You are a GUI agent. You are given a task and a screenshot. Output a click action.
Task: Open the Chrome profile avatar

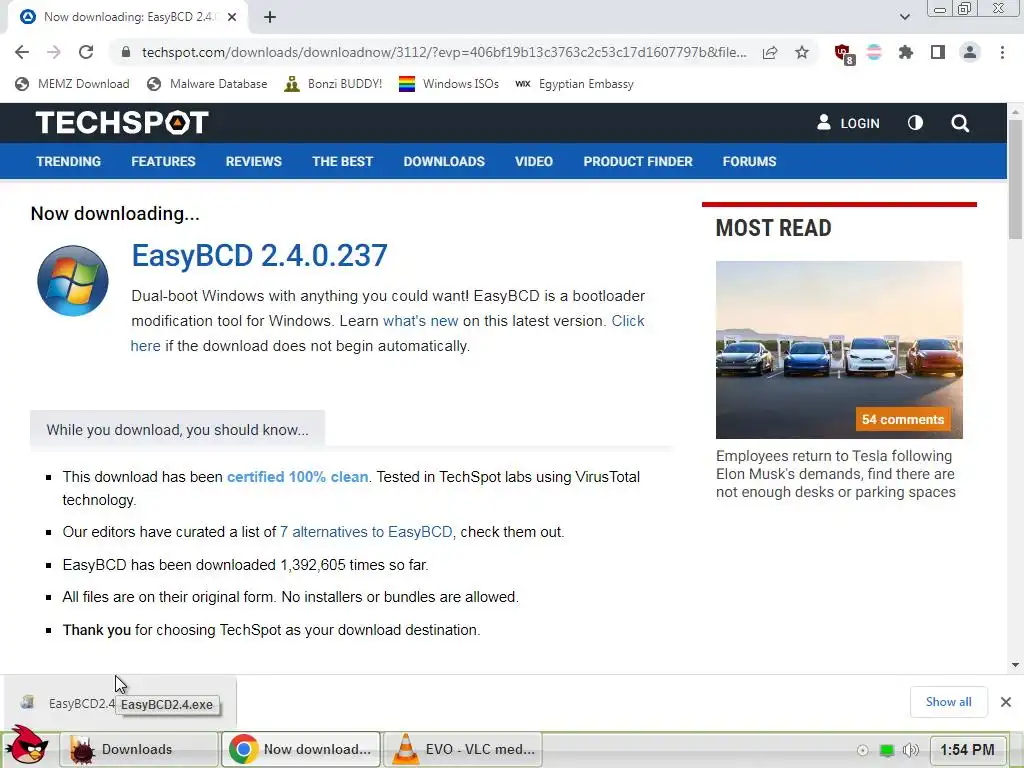970,52
